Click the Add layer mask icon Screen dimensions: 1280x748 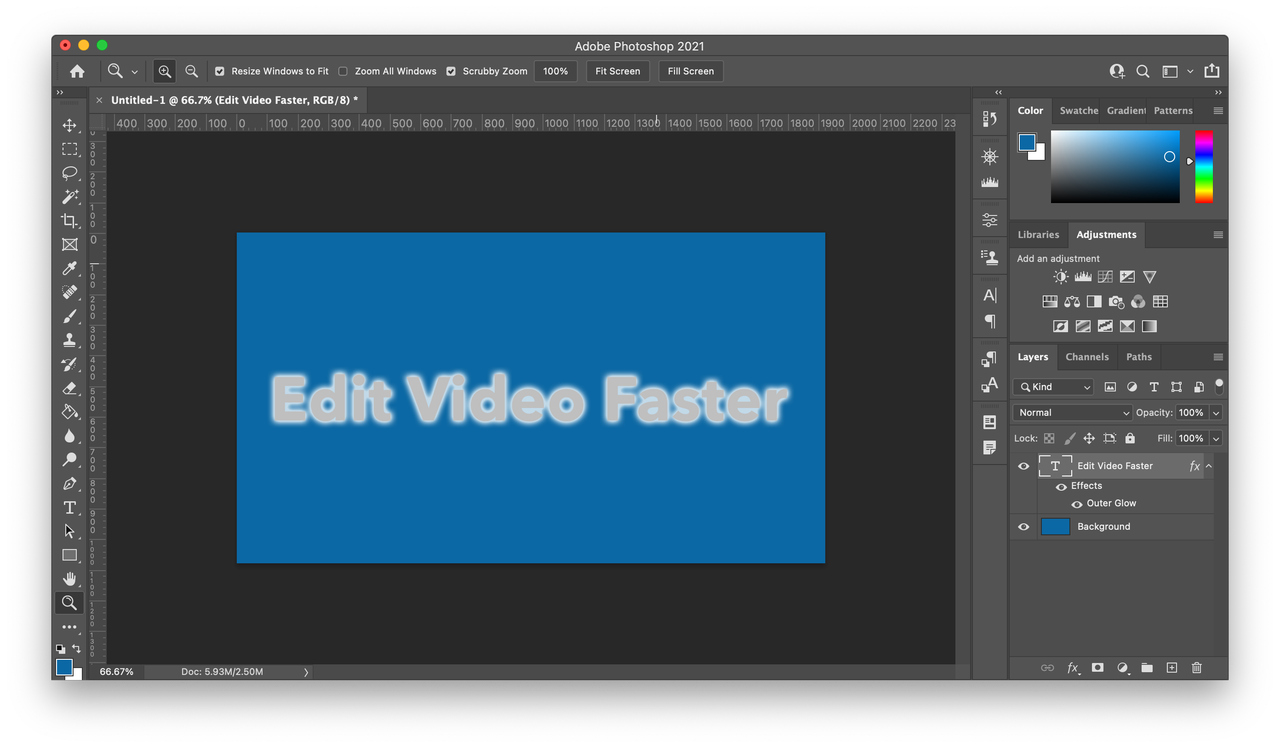1097,667
